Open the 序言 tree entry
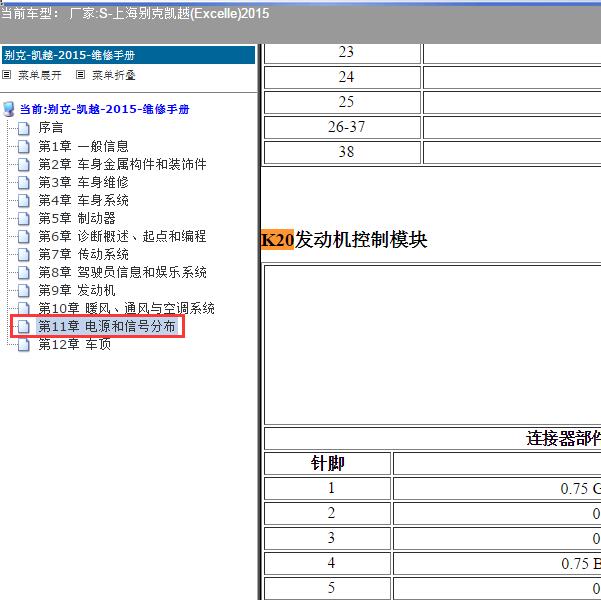 point(51,128)
